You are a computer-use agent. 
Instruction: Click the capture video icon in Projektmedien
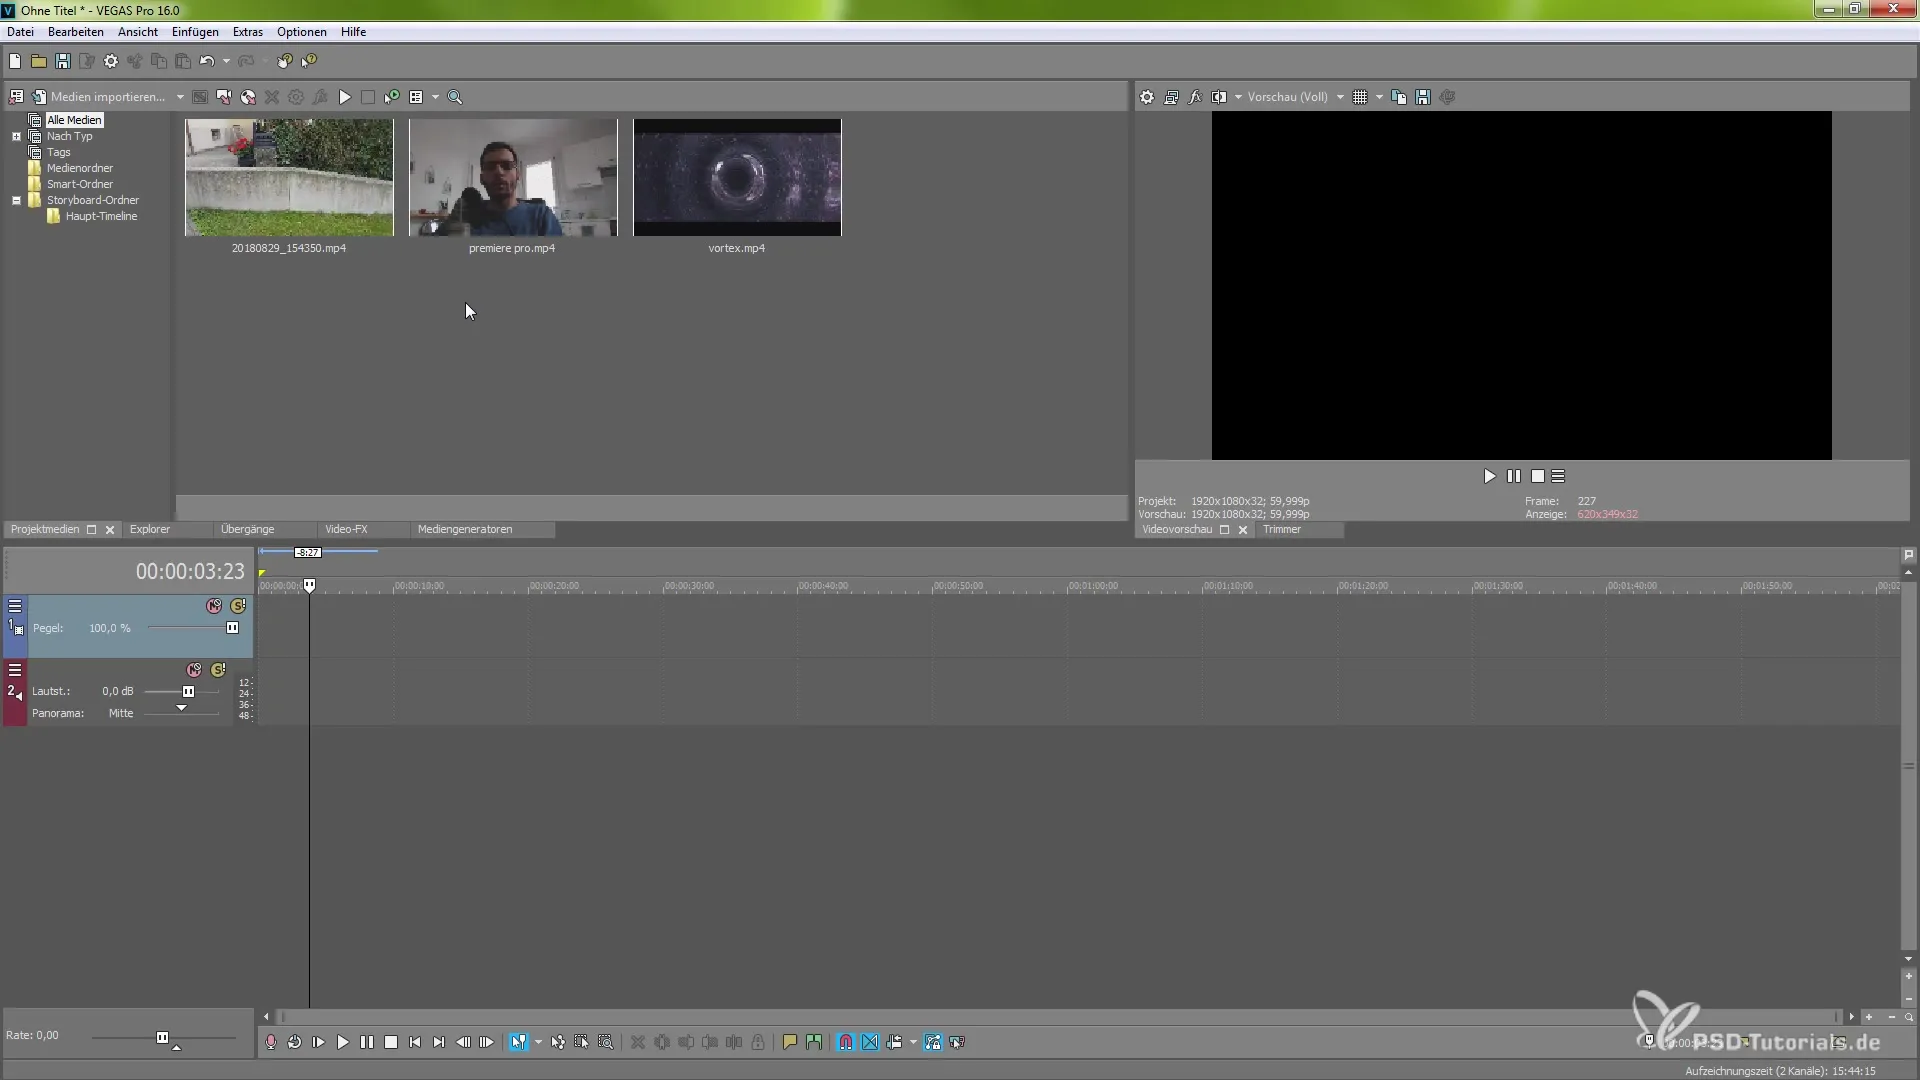click(224, 97)
